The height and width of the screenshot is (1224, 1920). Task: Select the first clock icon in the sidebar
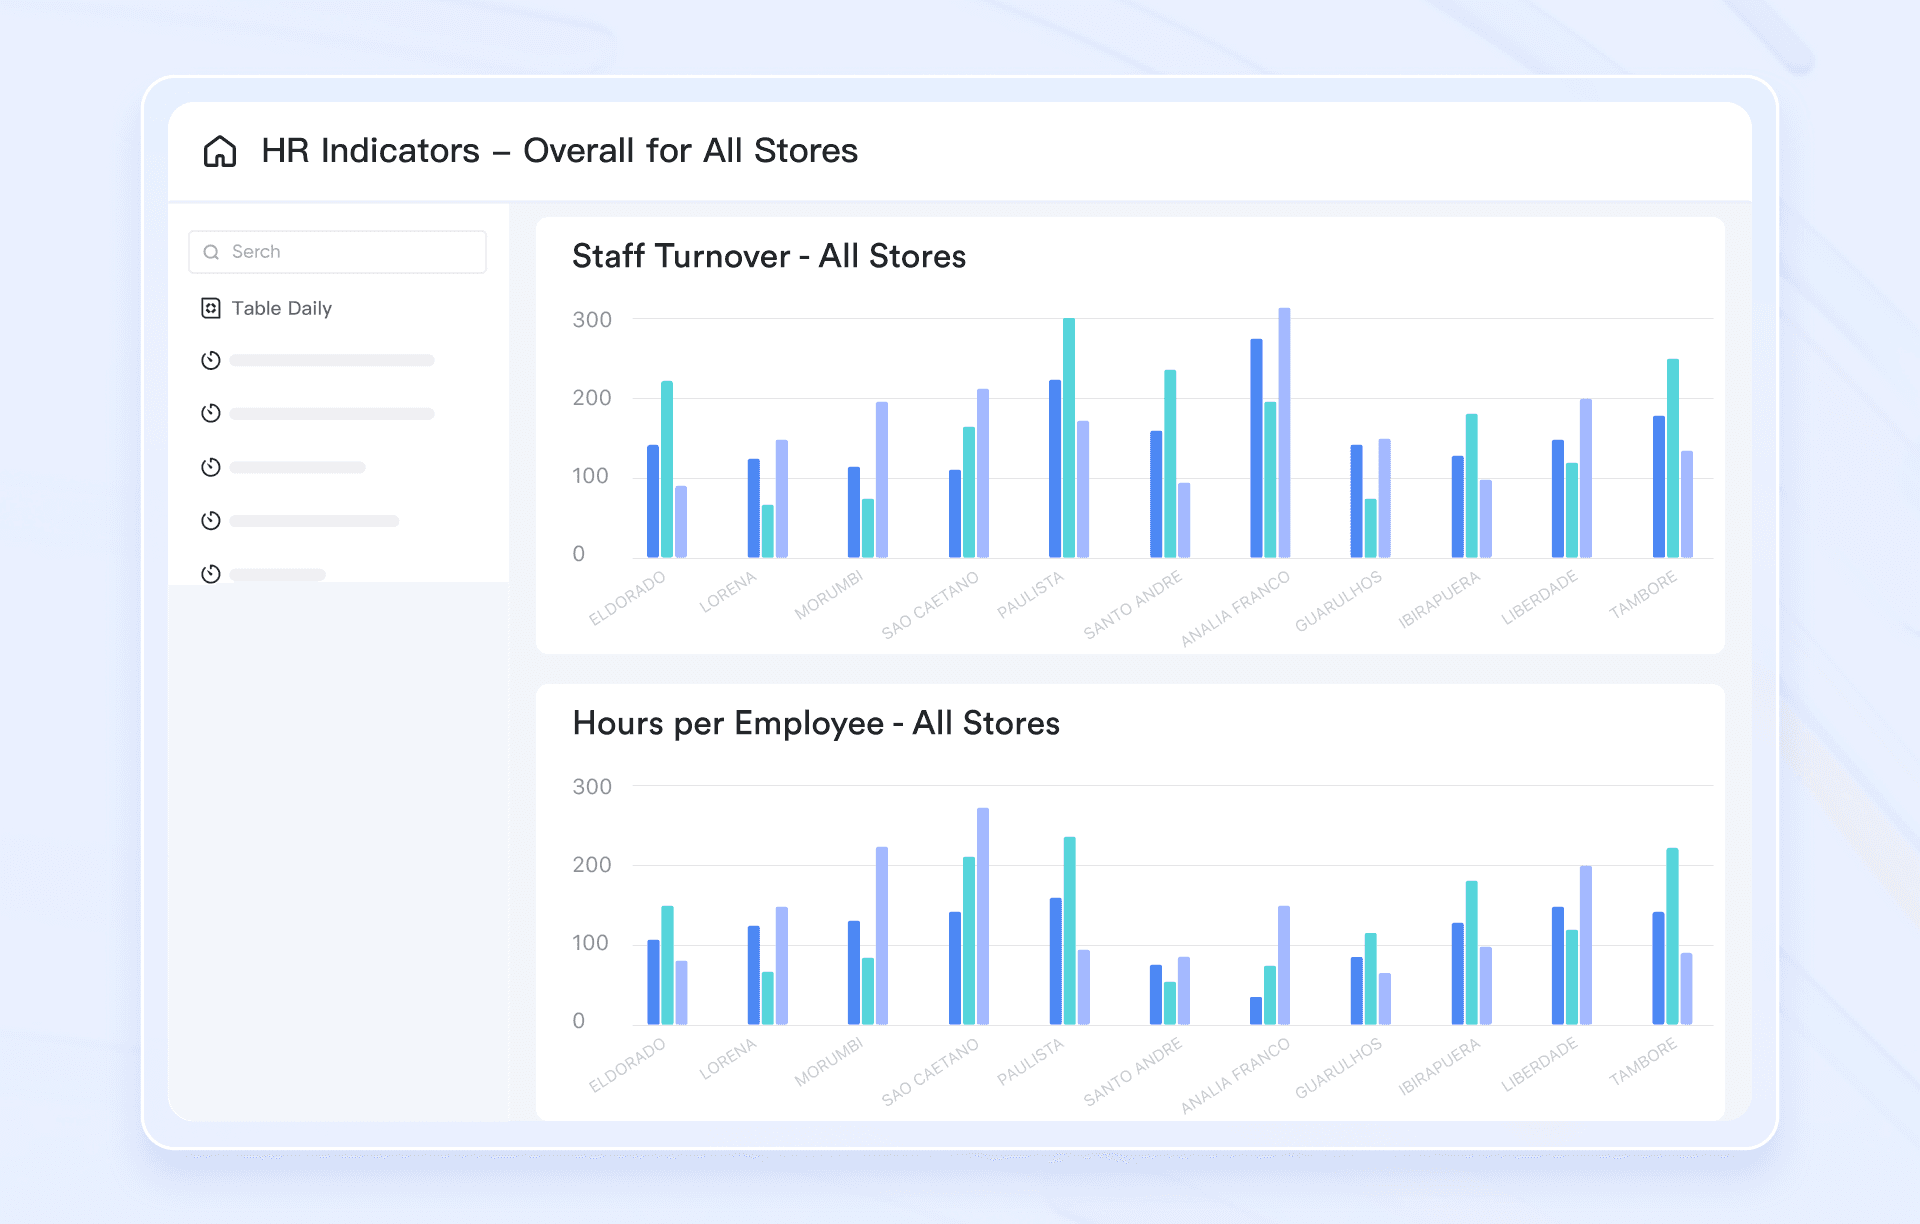click(x=210, y=360)
